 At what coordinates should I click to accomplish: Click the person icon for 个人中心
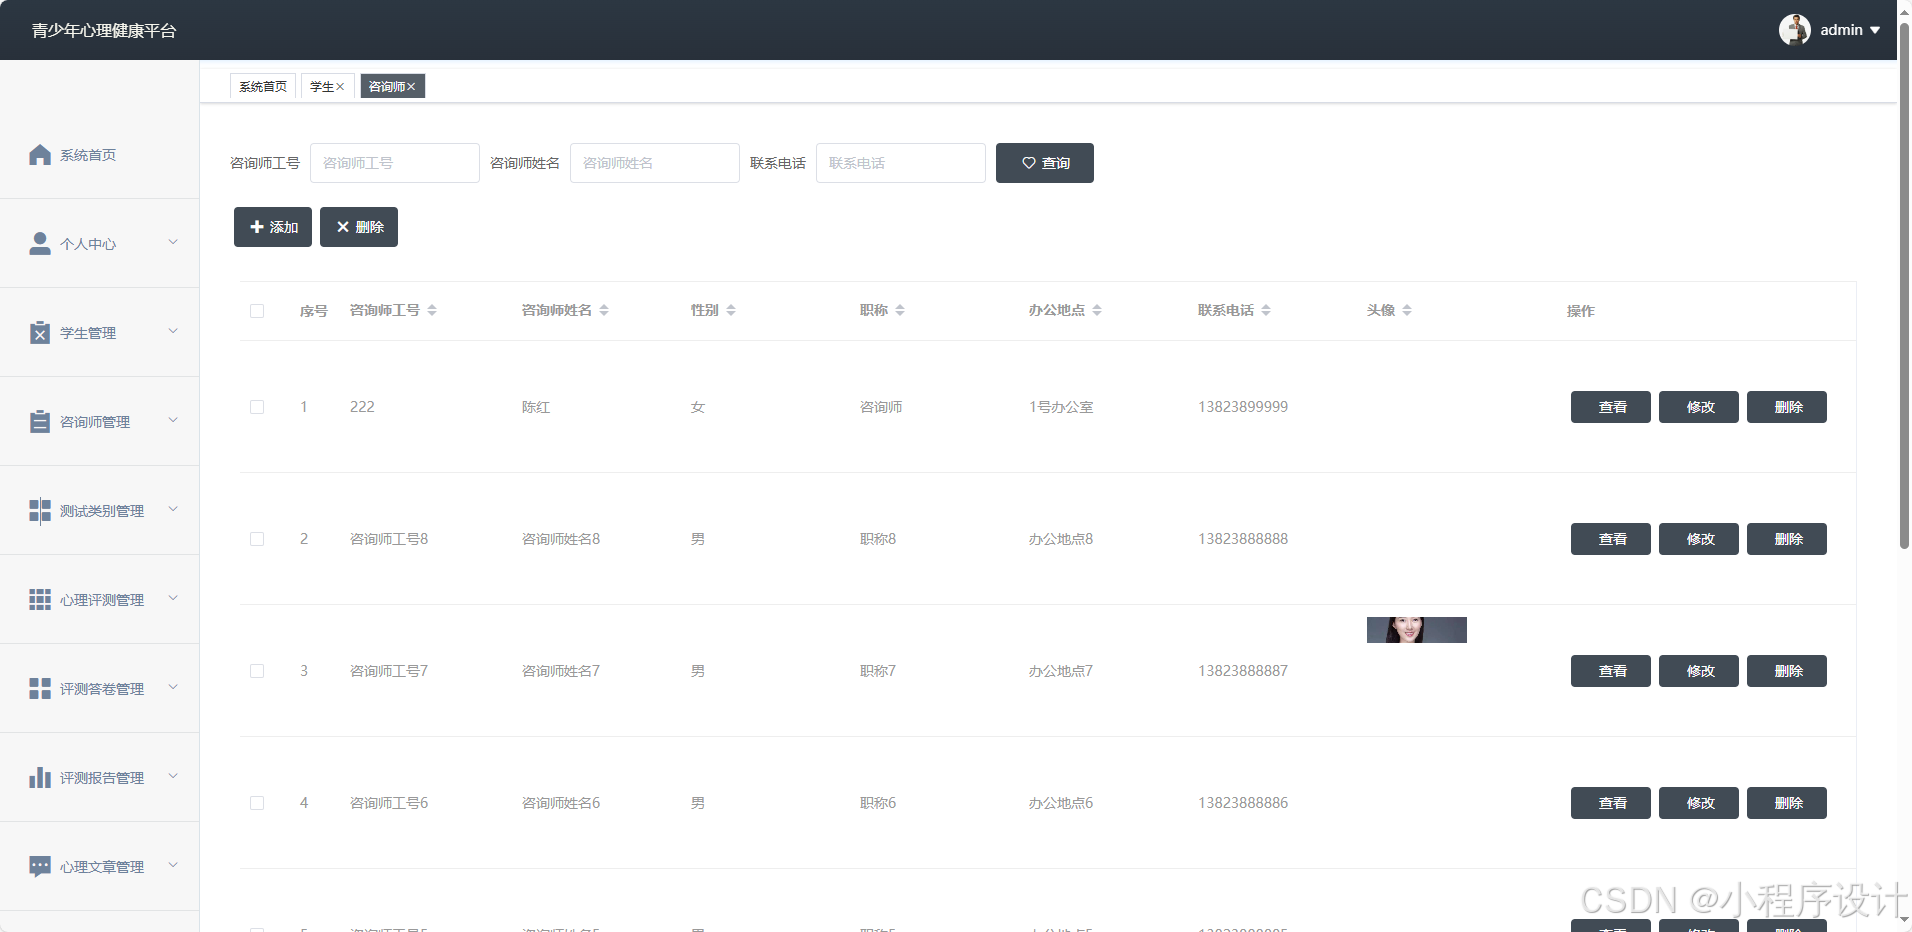(x=40, y=244)
